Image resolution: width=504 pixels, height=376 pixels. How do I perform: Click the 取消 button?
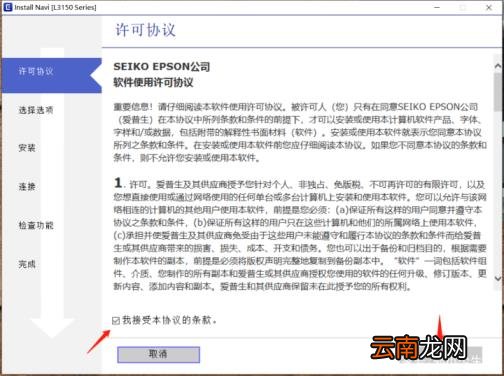pyautogui.click(x=158, y=354)
